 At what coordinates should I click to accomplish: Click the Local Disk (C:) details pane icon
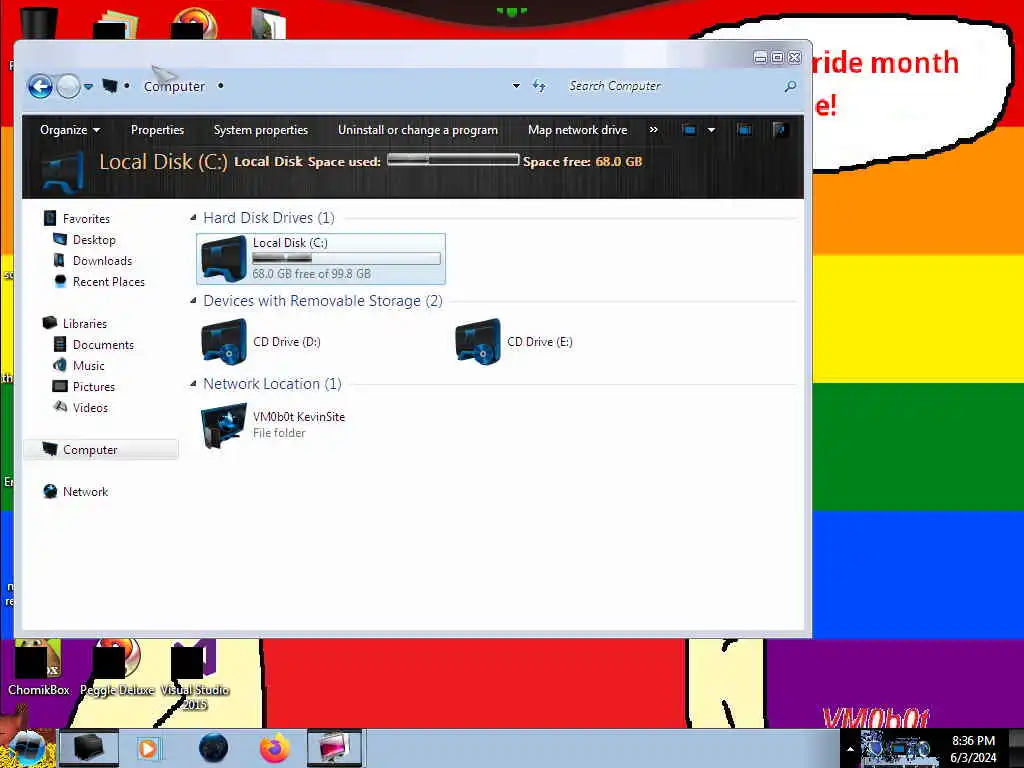pos(63,171)
